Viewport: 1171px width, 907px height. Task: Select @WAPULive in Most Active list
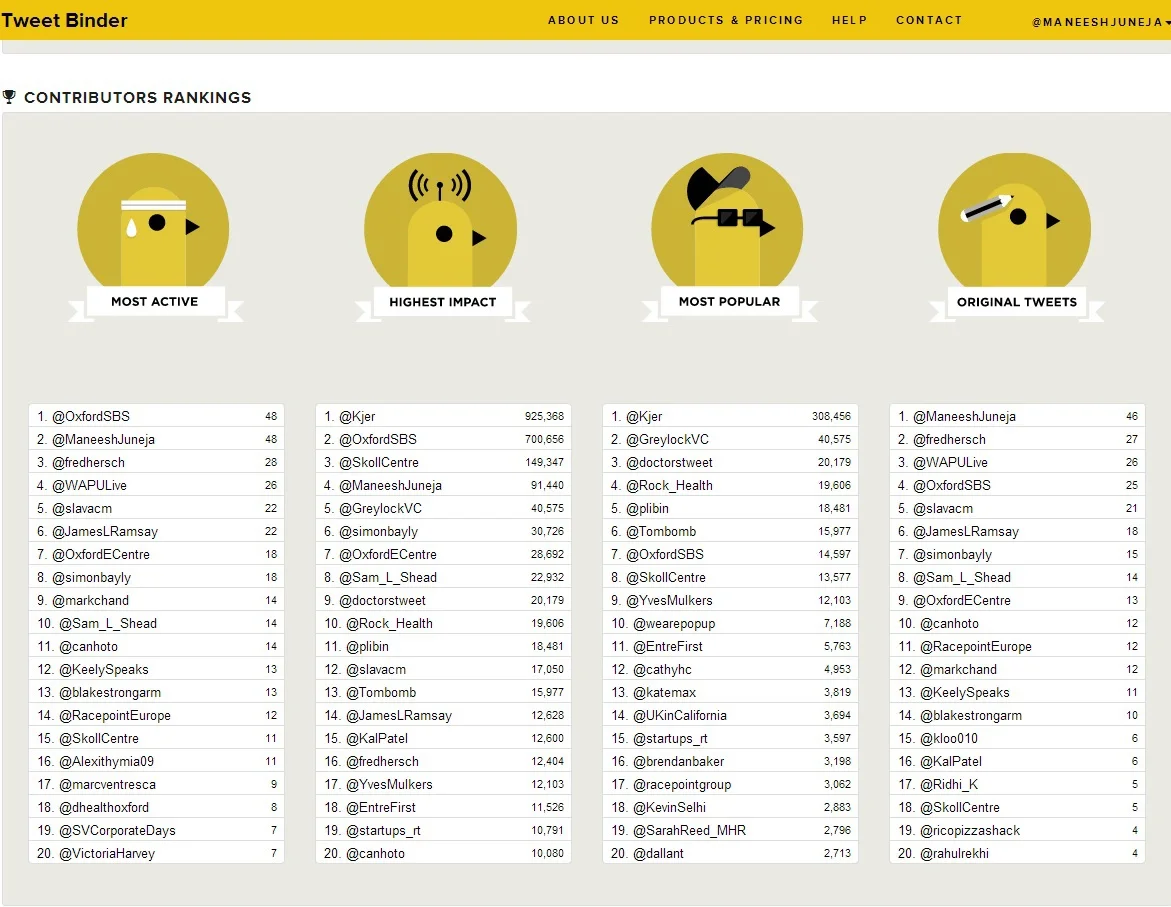click(90, 486)
